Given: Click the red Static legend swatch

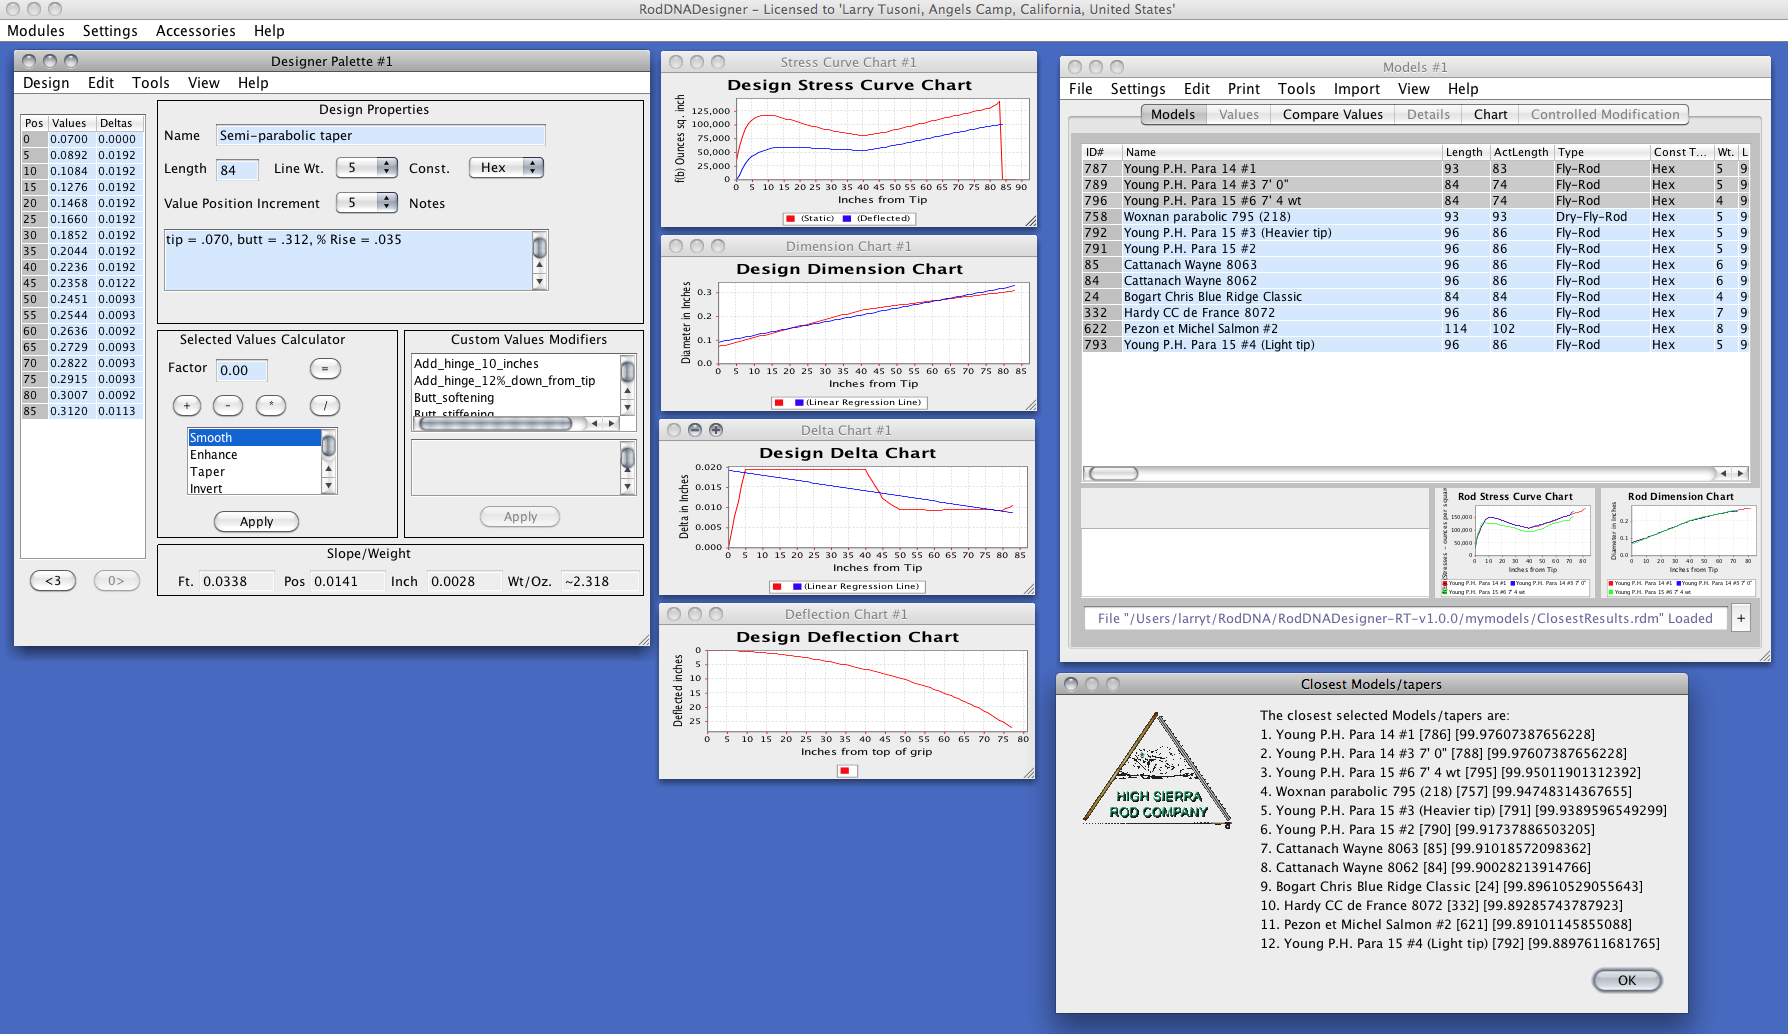Looking at the screenshot, I should [x=791, y=218].
